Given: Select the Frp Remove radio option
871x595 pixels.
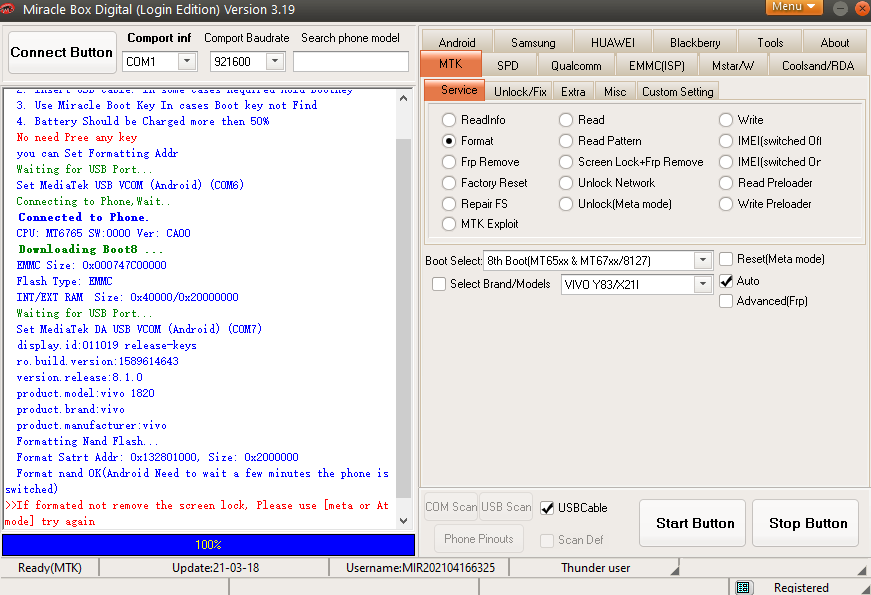Looking at the screenshot, I should tap(449, 162).
